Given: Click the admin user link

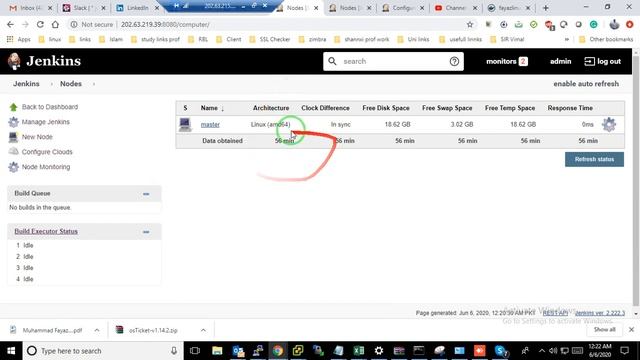Looking at the screenshot, I should coord(560,61).
